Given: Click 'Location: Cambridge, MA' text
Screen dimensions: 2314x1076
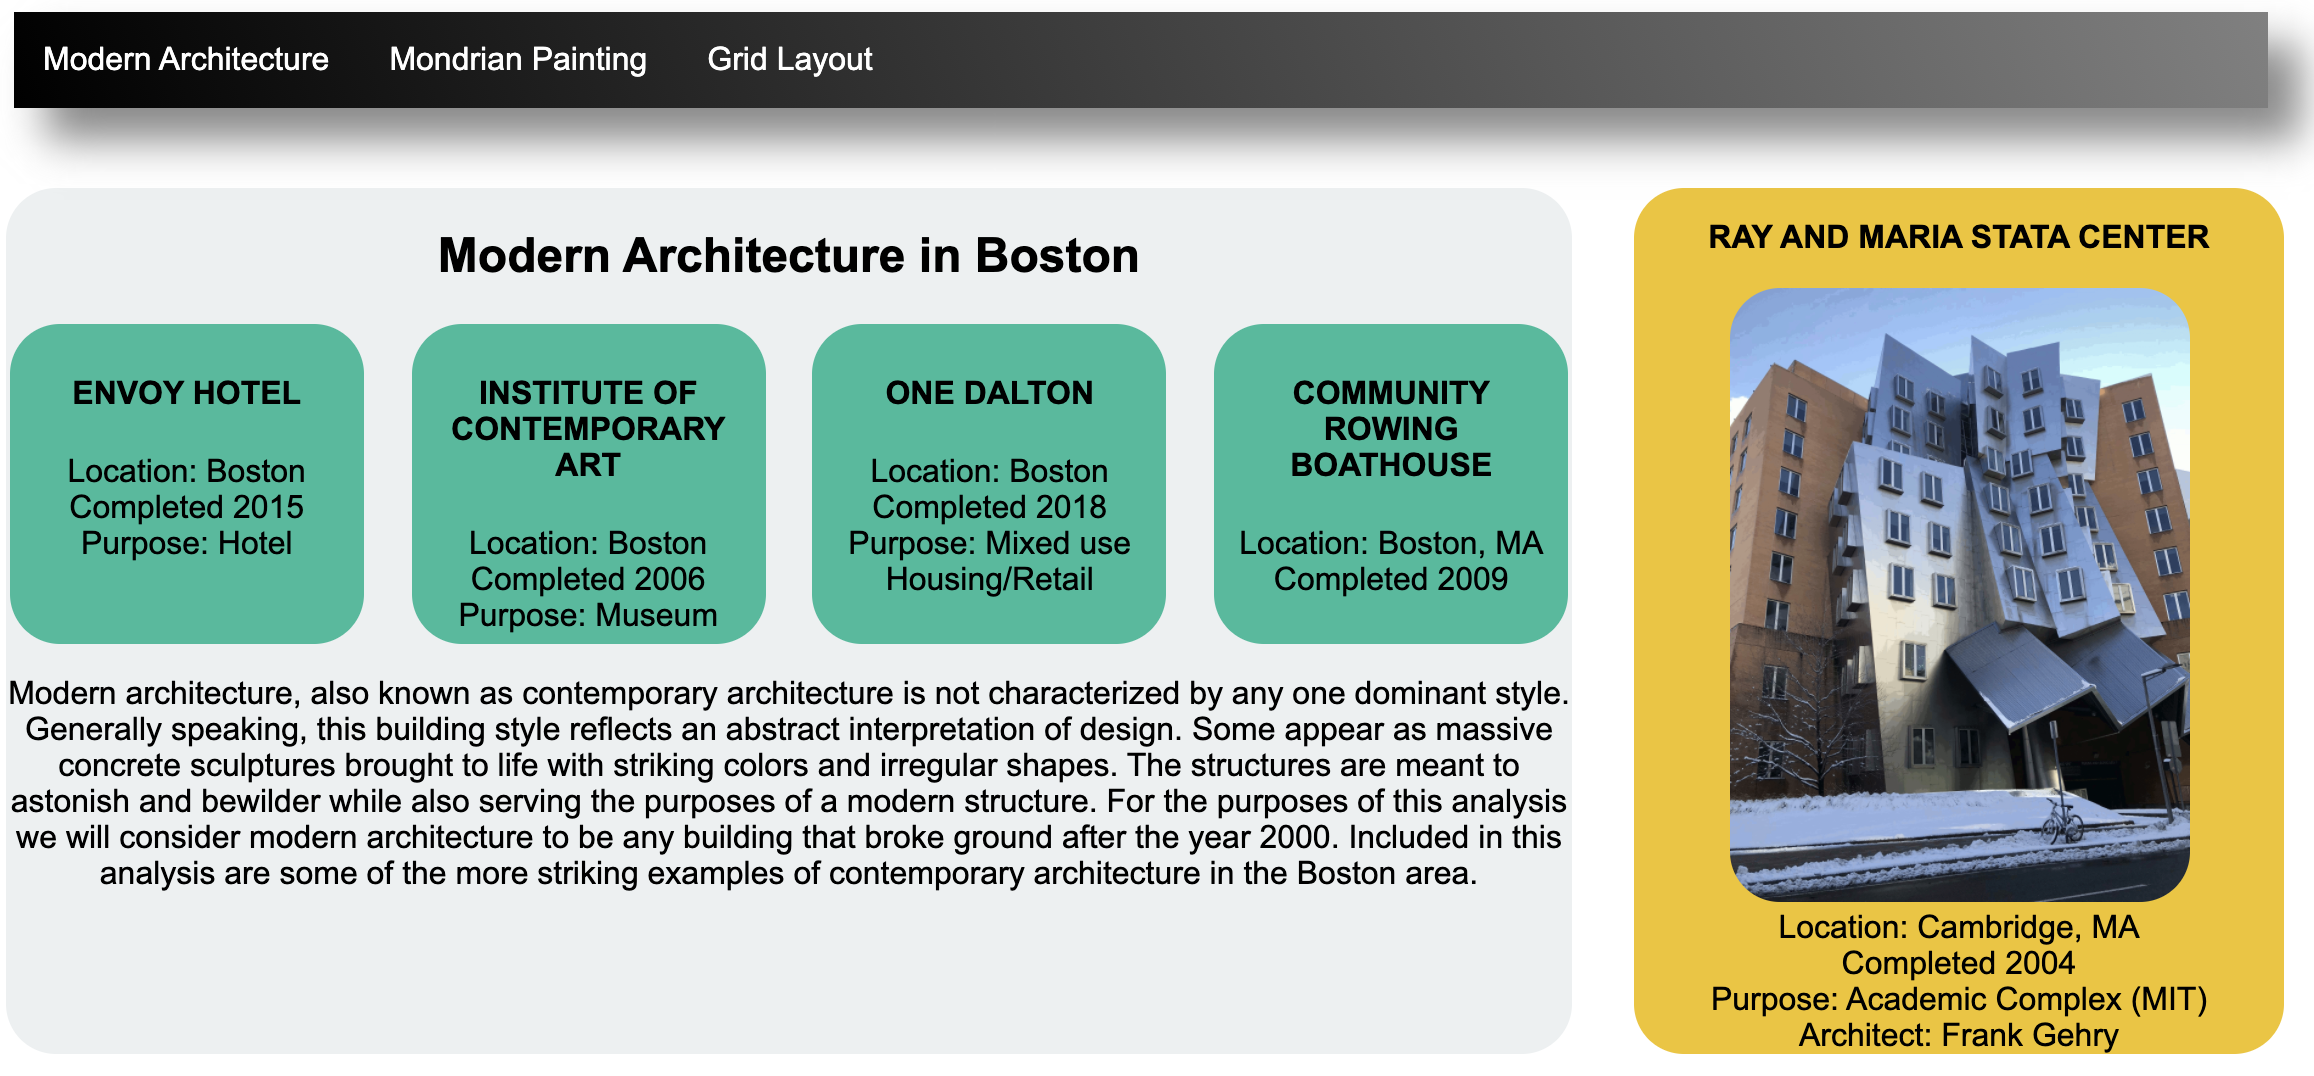Looking at the screenshot, I should 1959,927.
